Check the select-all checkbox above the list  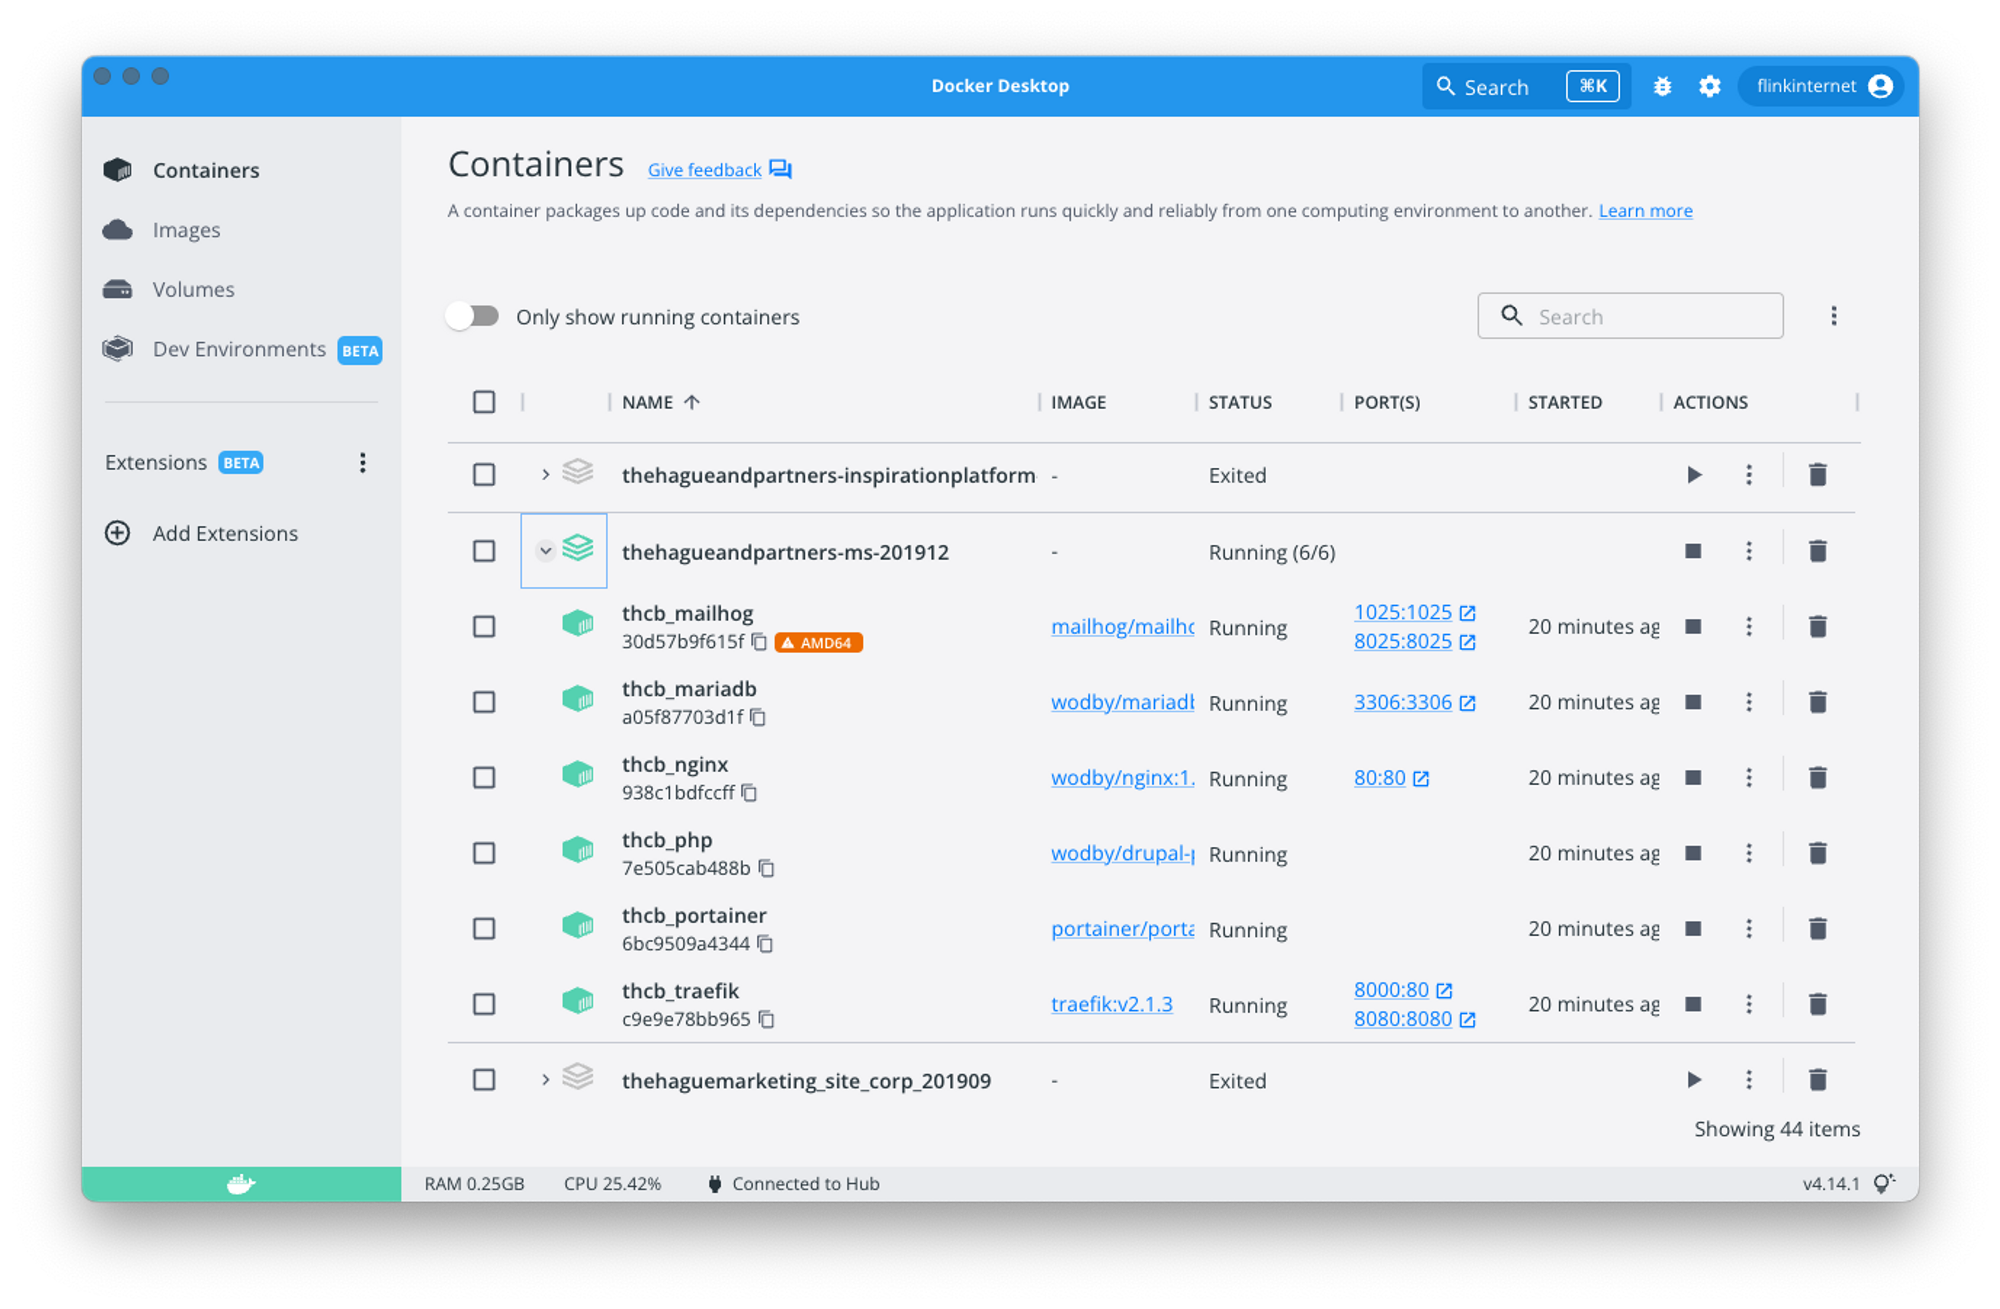coord(484,401)
